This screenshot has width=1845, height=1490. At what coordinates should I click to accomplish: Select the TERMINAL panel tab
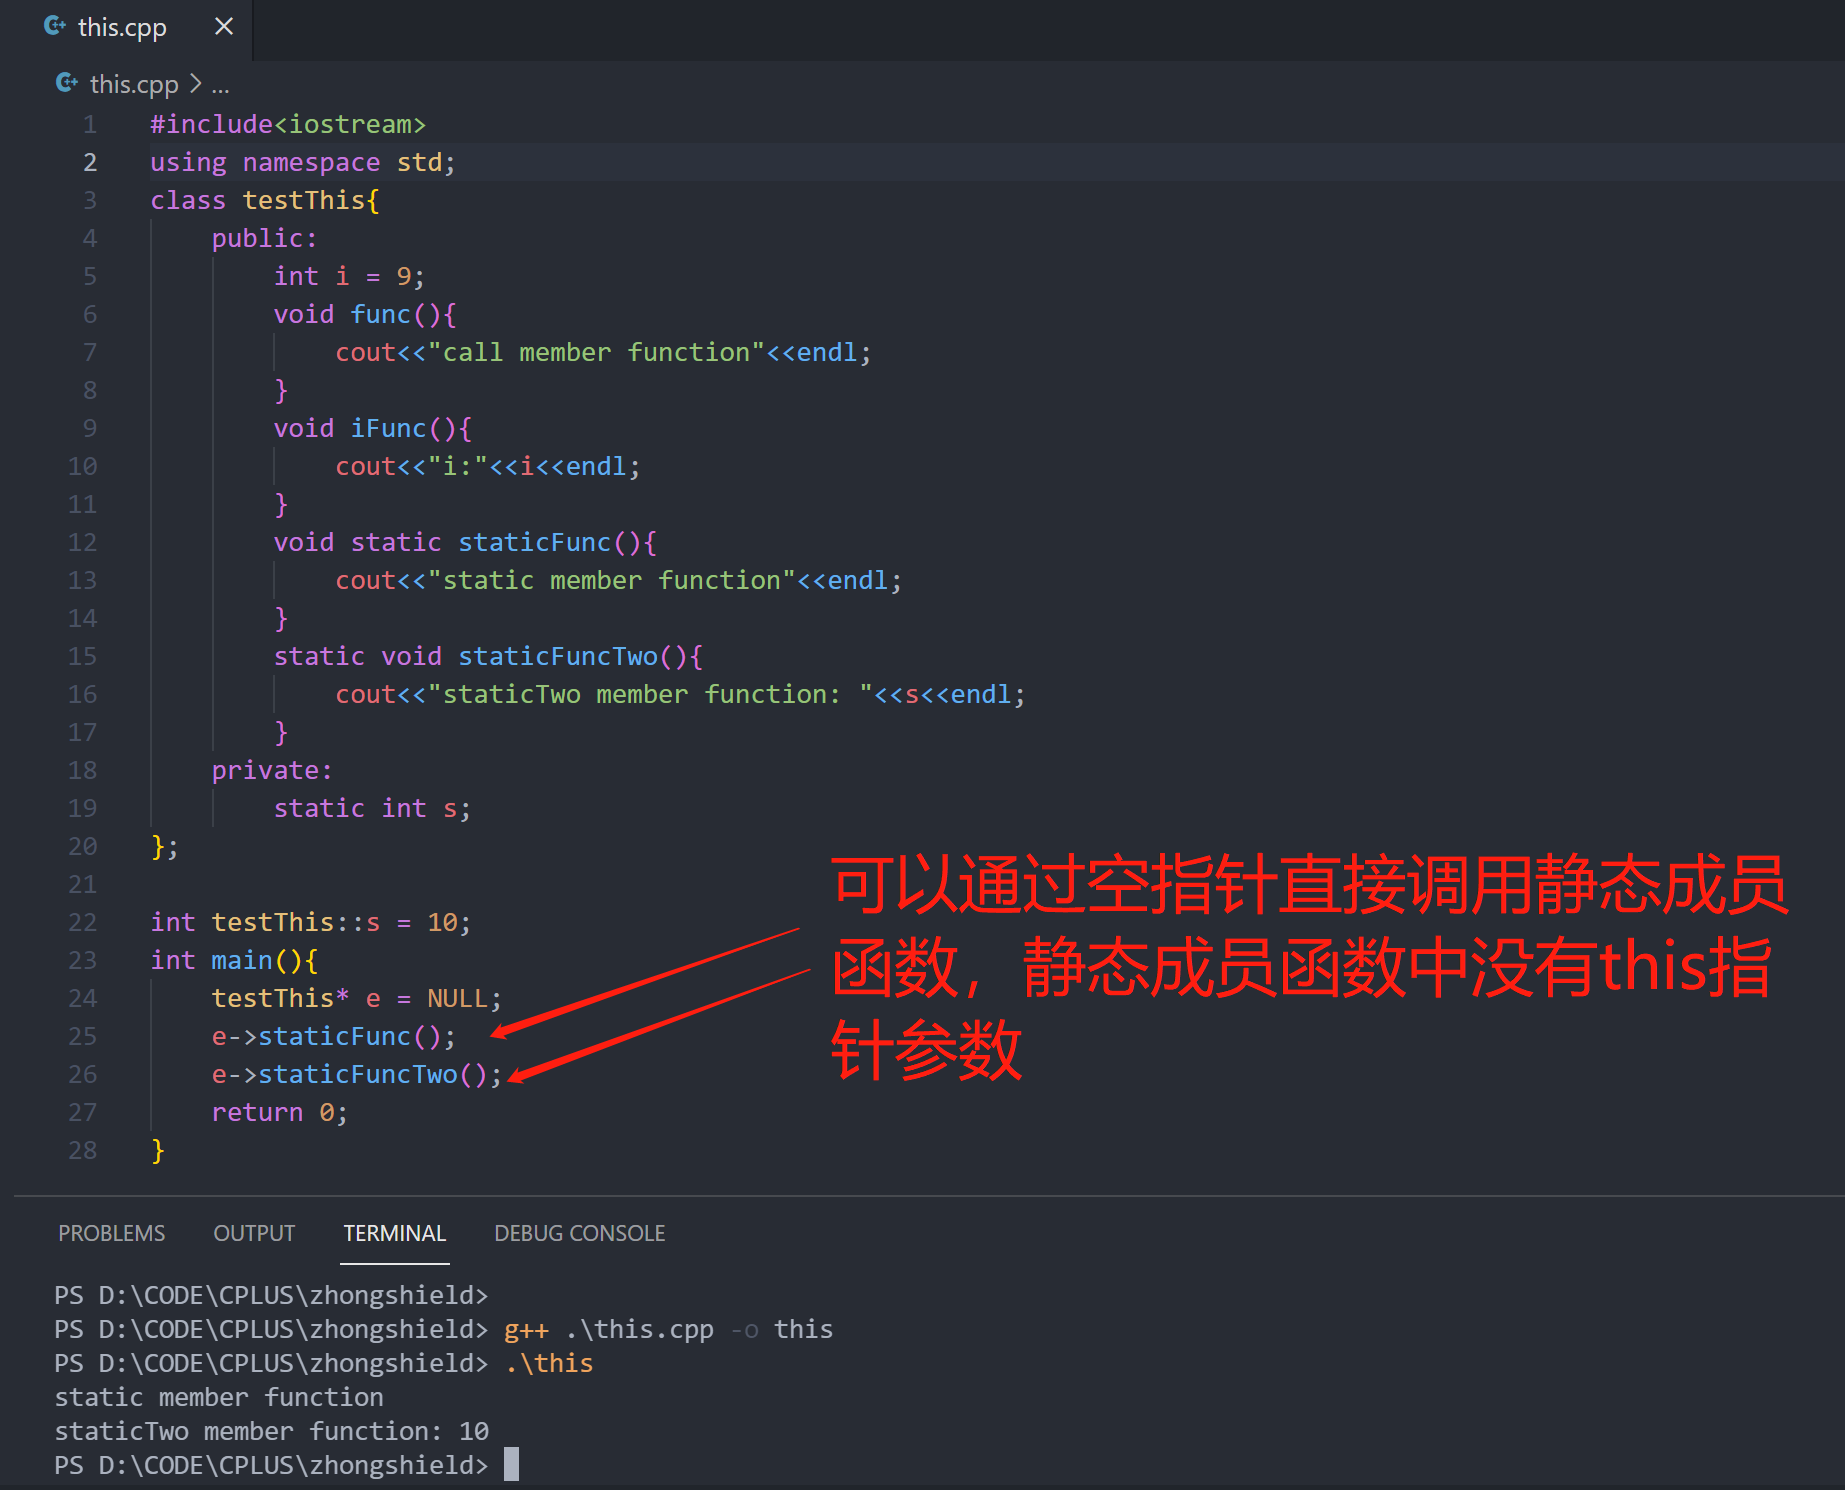pyautogui.click(x=394, y=1233)
